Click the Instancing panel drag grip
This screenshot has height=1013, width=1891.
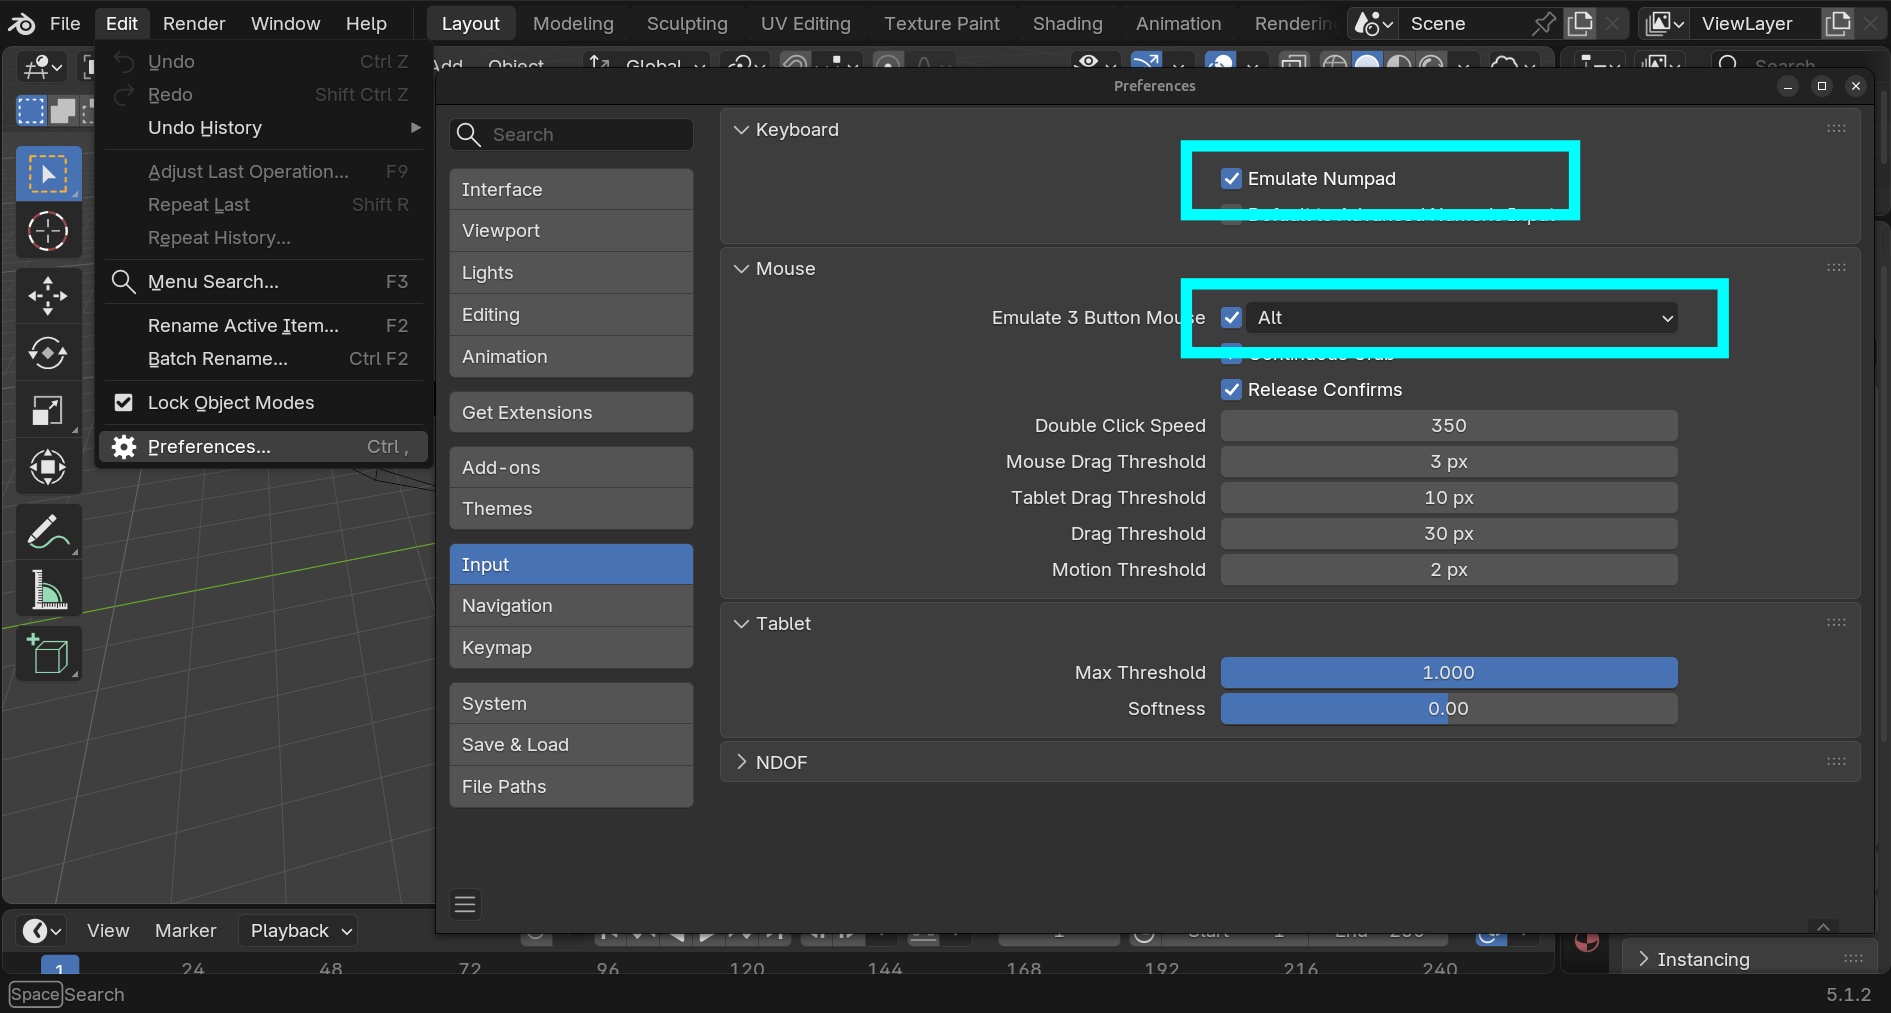[x=1853, y=959]
